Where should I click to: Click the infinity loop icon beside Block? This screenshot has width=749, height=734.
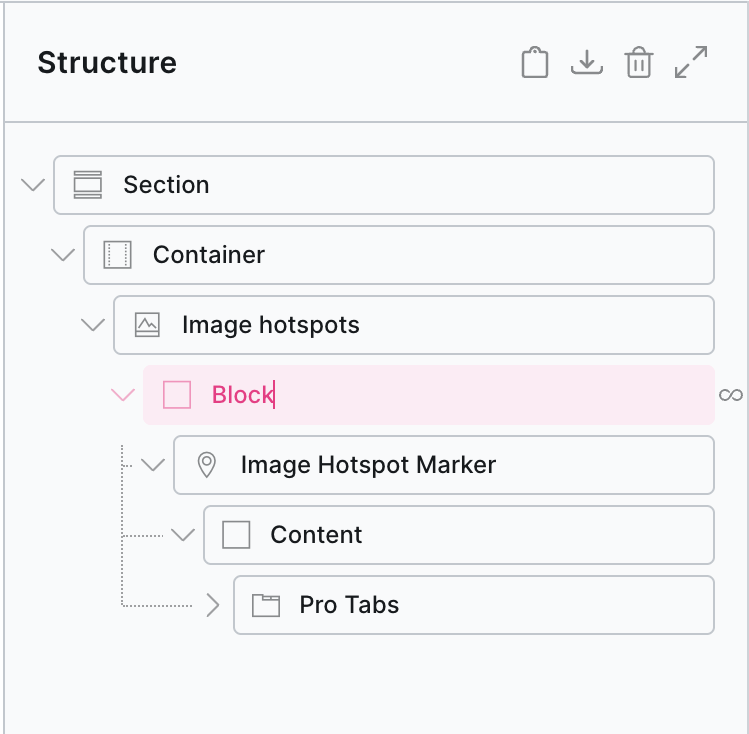click(x=731, y=396)
